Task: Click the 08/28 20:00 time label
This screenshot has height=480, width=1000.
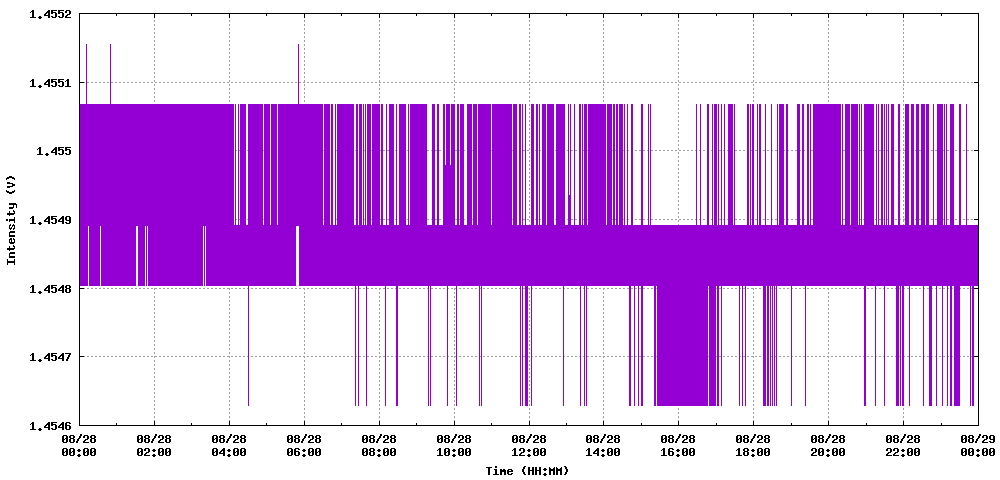Action: pos(828,446)
